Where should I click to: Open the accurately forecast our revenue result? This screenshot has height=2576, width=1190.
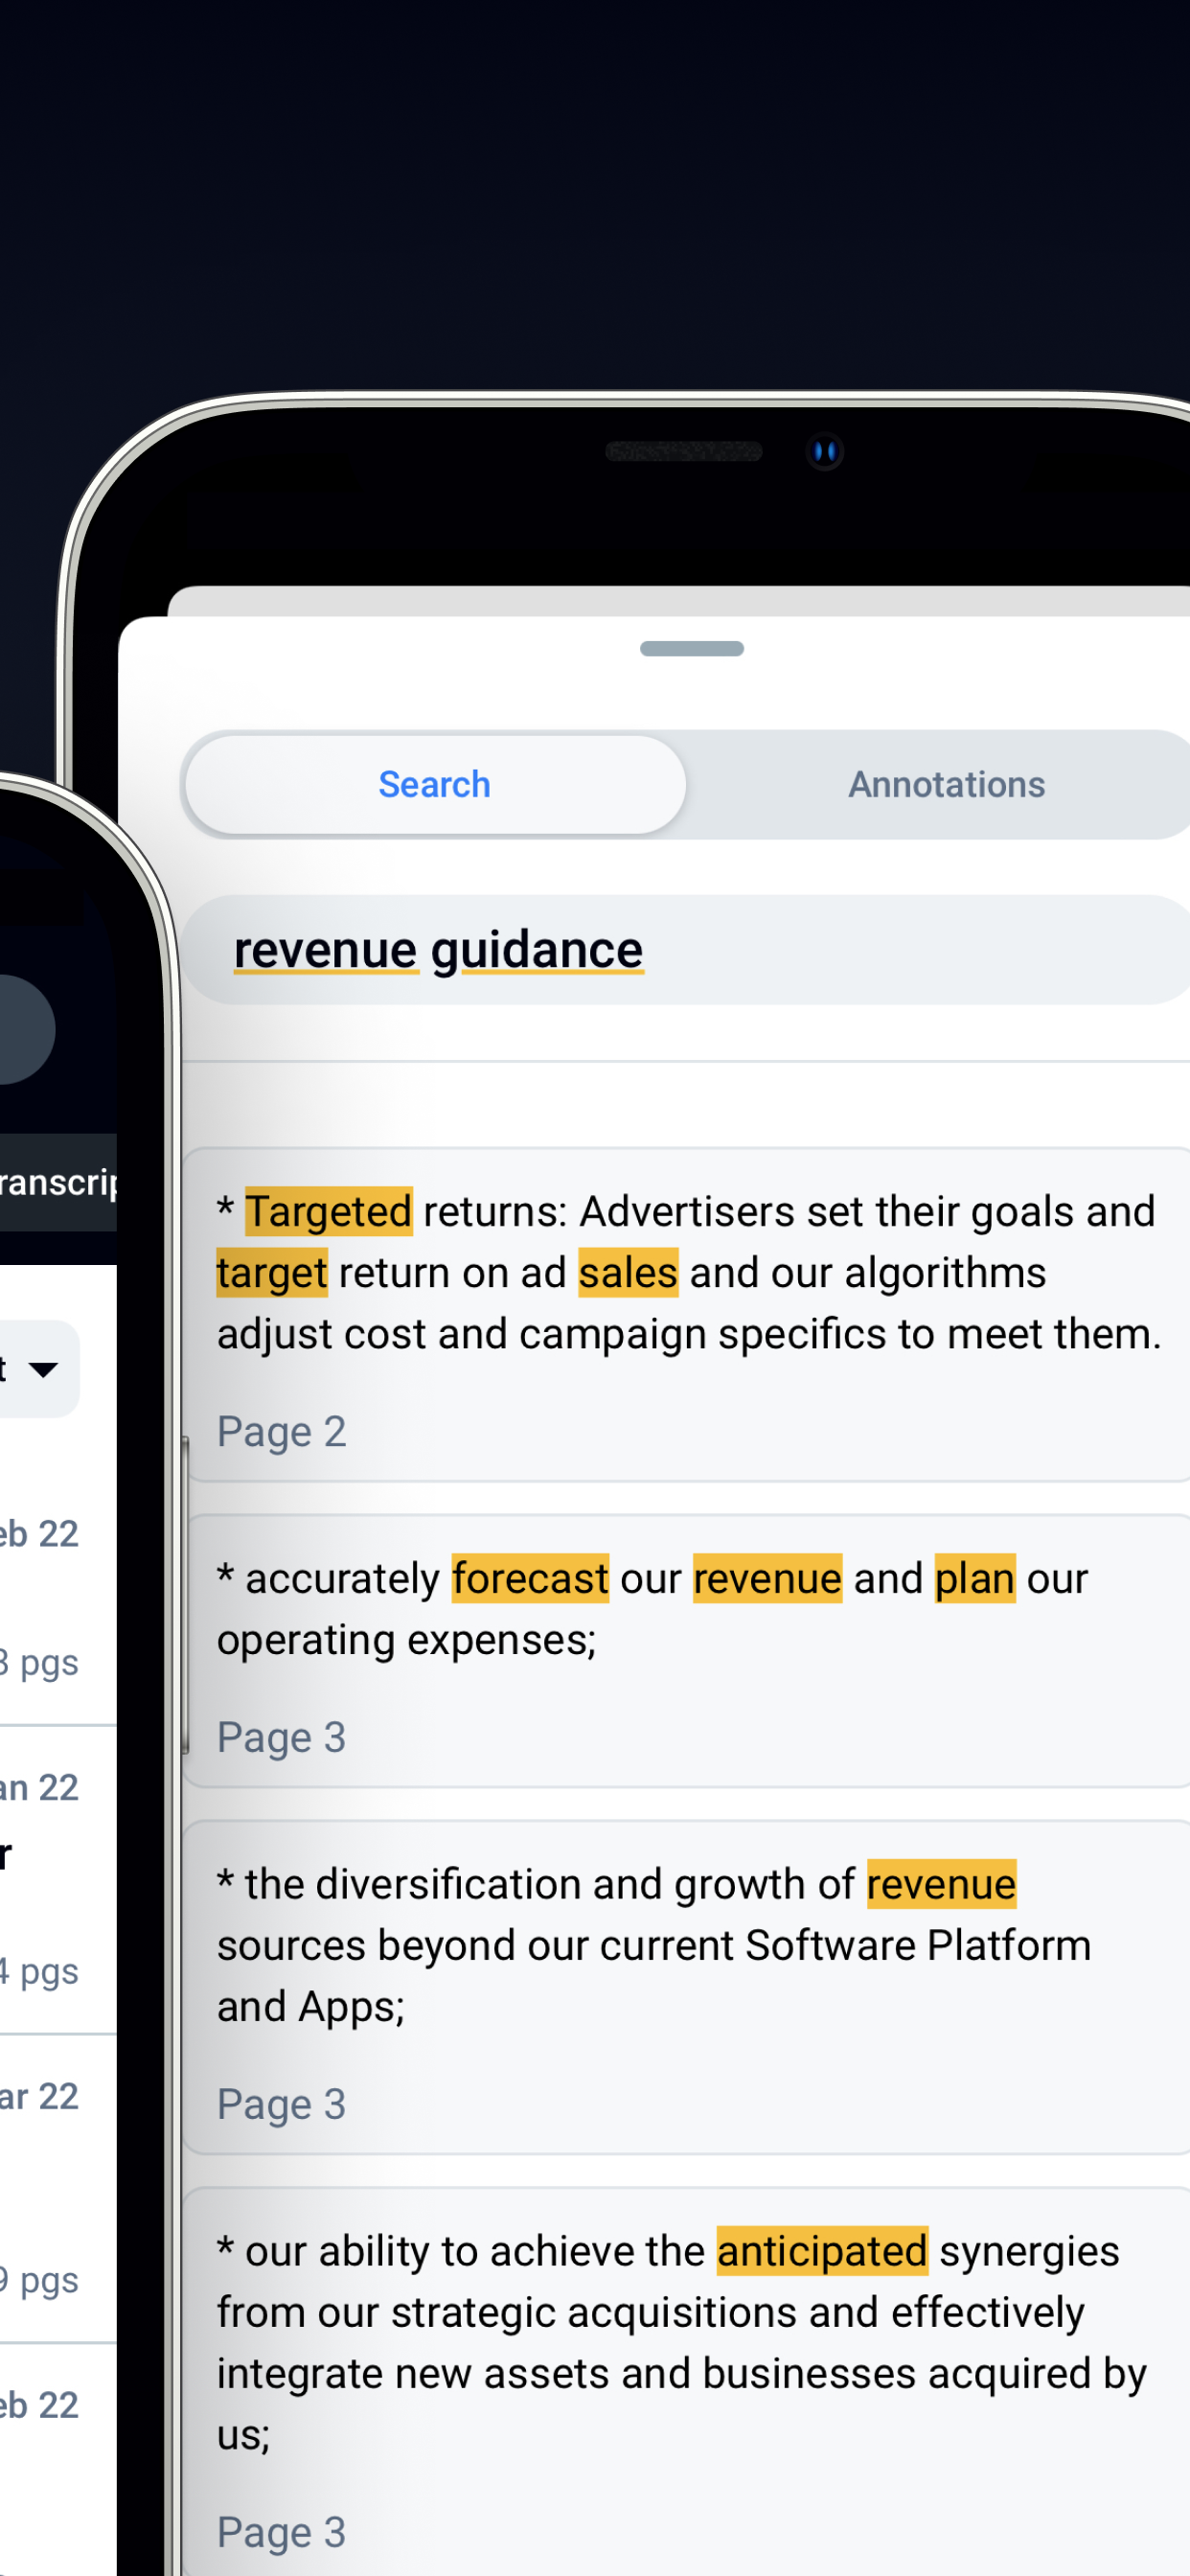pos(686,1650)
